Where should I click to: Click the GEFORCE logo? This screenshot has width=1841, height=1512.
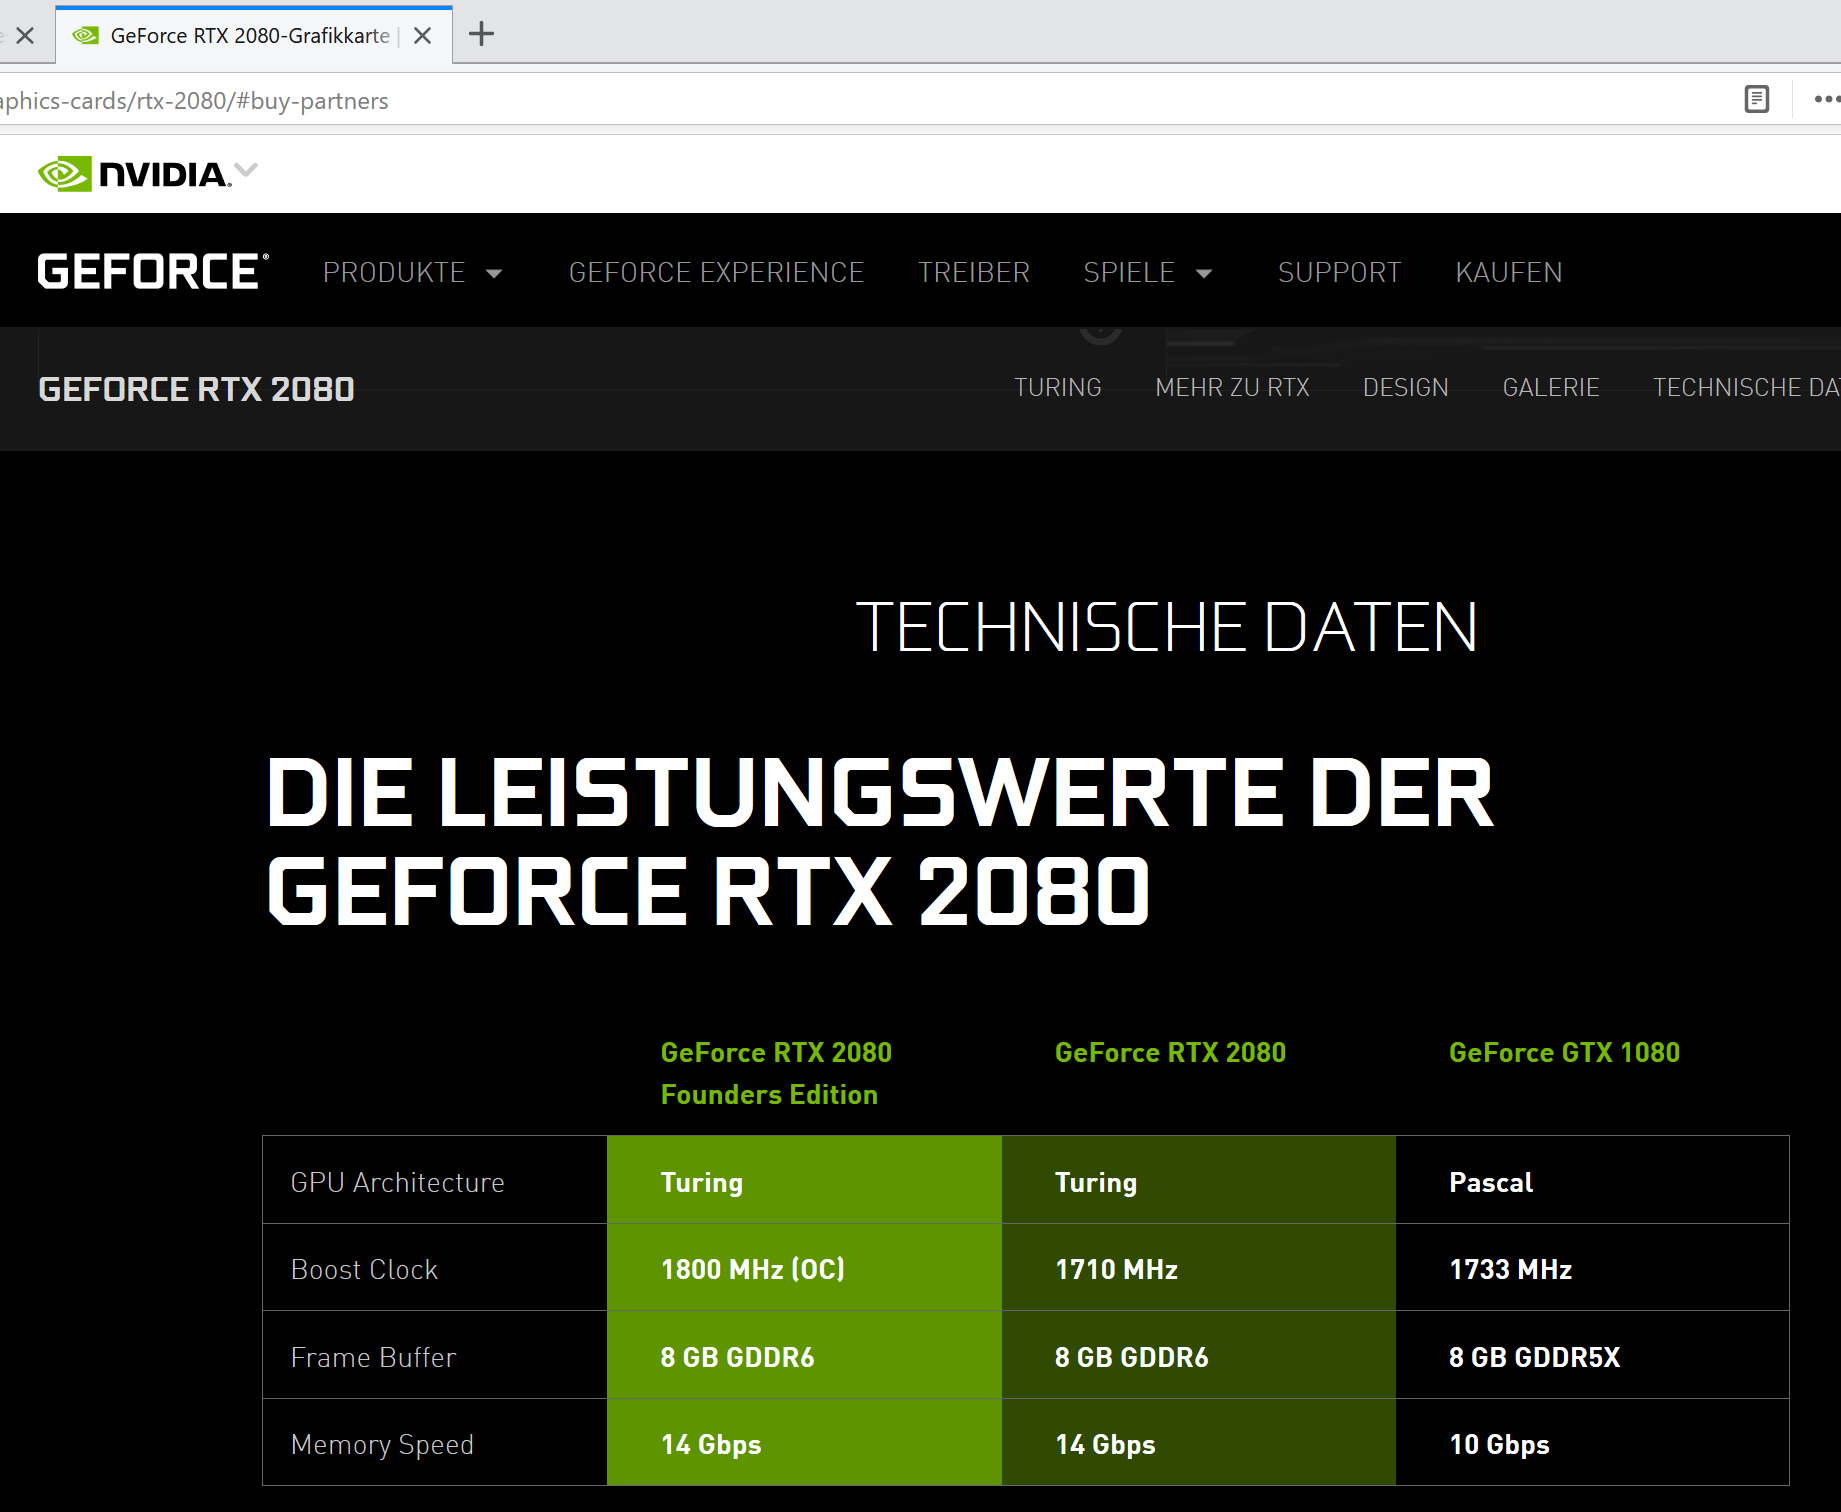click(153, 272)
